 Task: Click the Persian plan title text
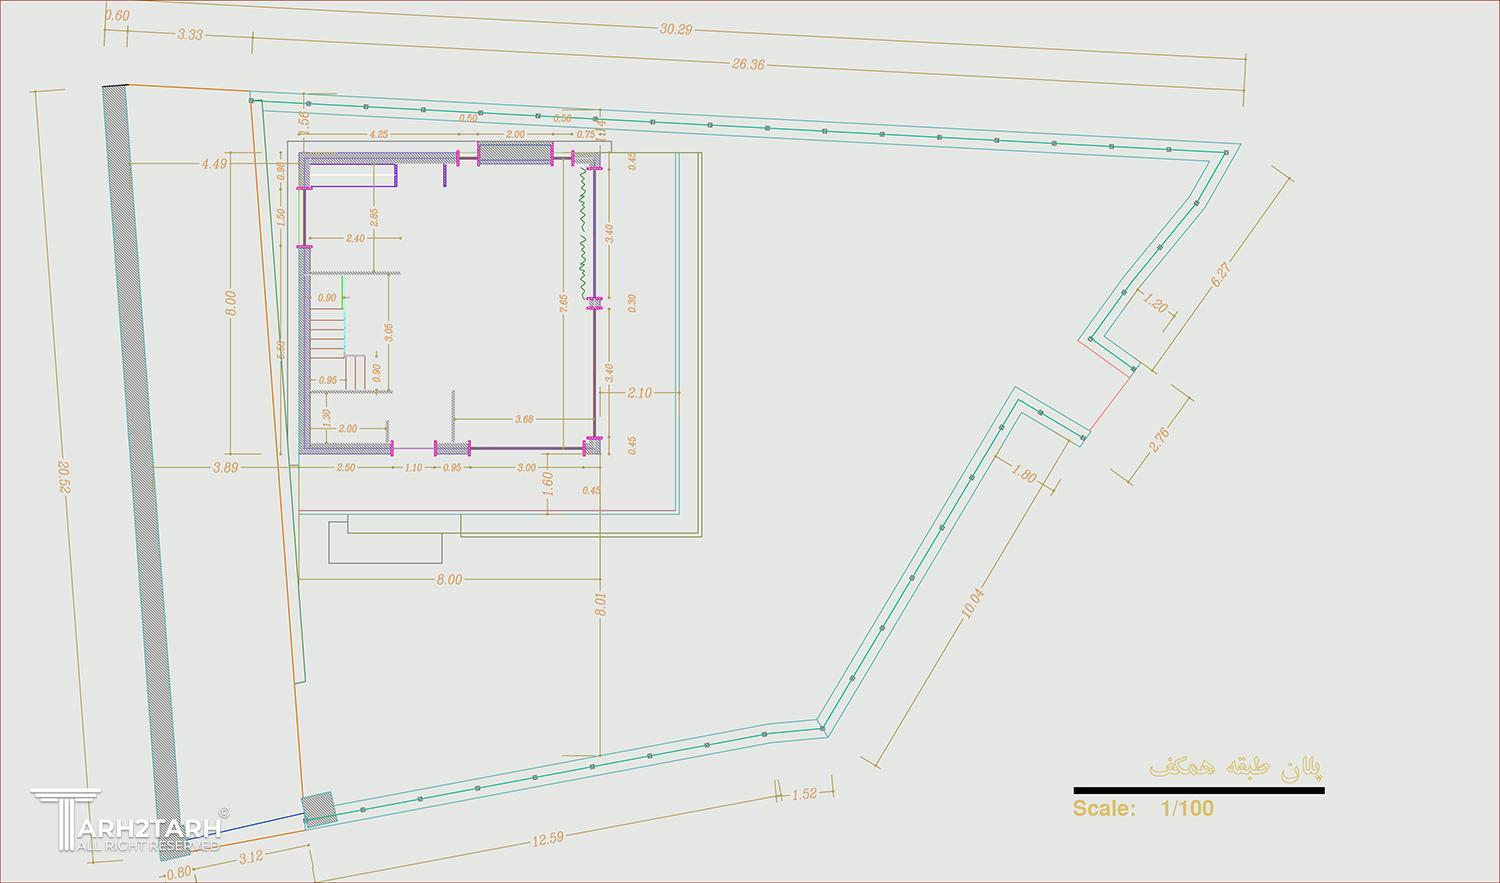(1236, 767)
